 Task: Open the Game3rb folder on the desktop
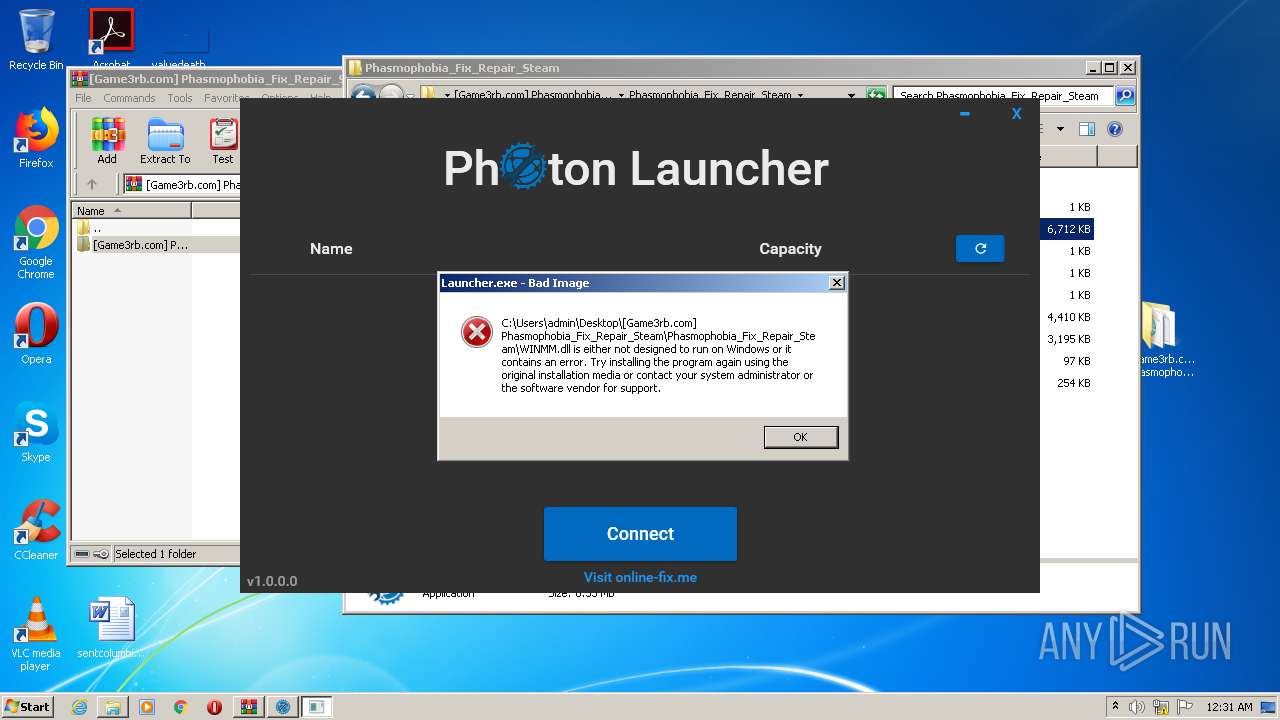(1165, 340)
